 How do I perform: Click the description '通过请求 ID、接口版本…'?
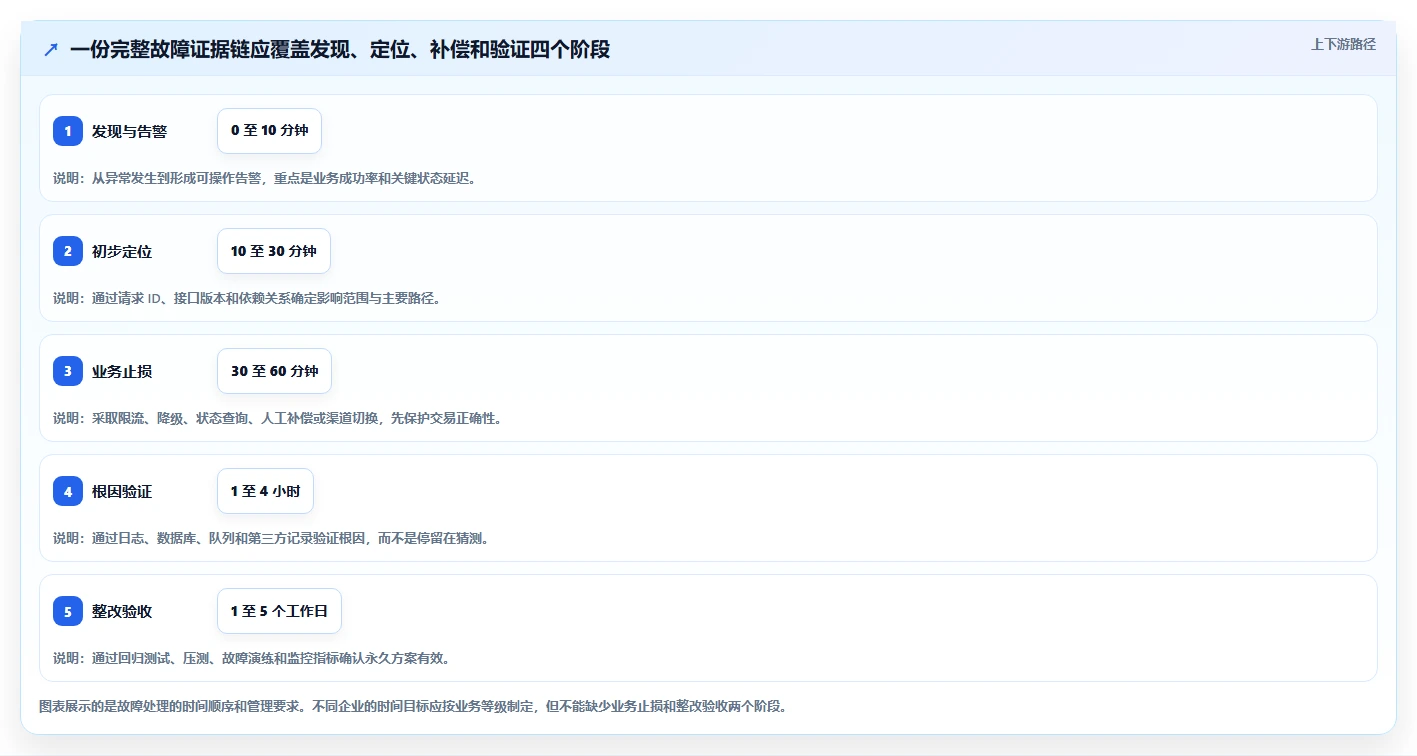tap(247, 298)
